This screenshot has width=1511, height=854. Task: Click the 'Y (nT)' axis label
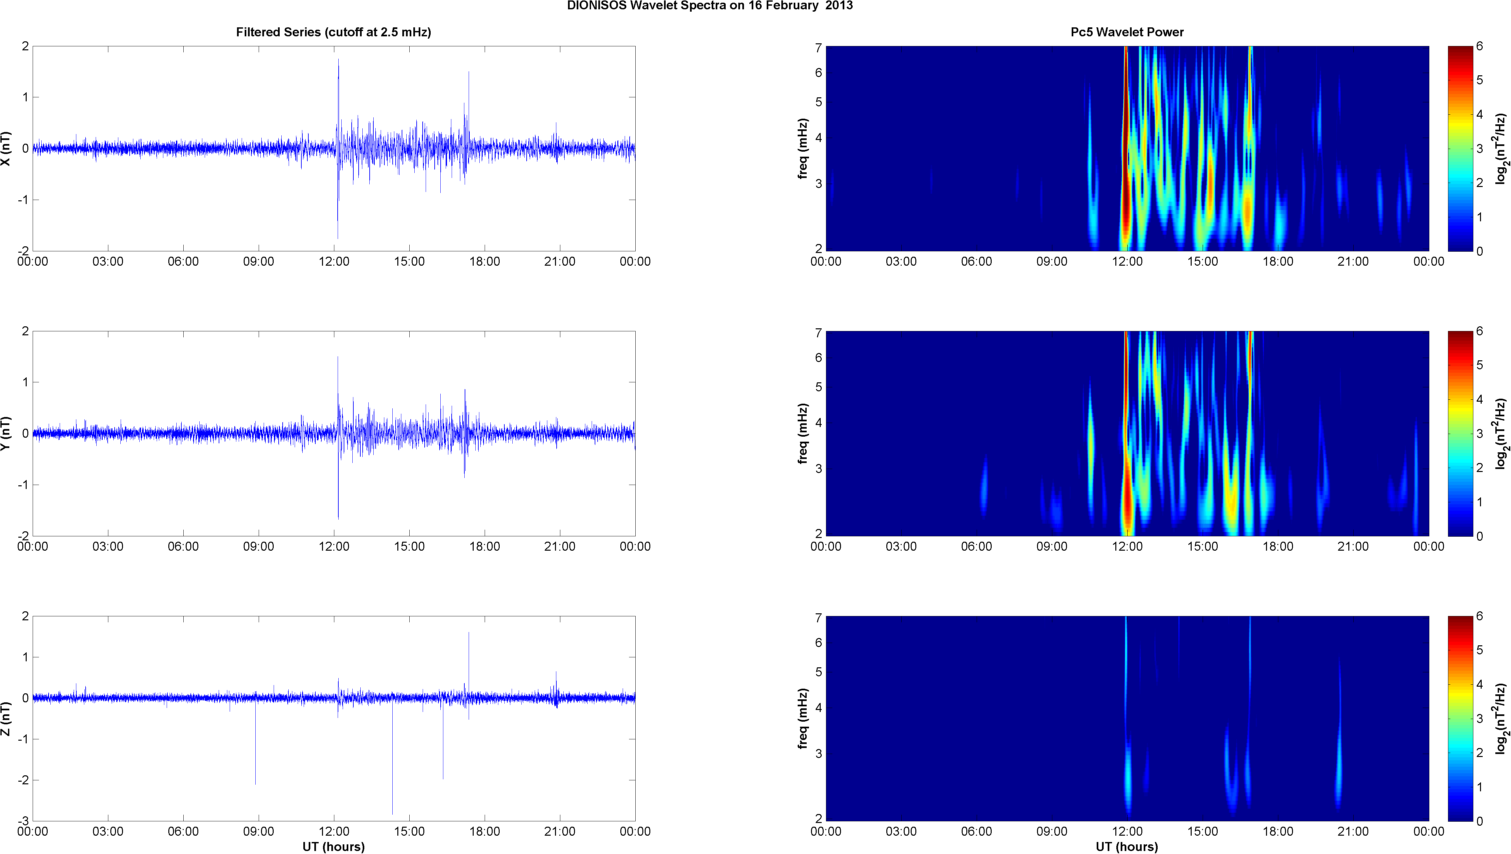coord(8,433)
